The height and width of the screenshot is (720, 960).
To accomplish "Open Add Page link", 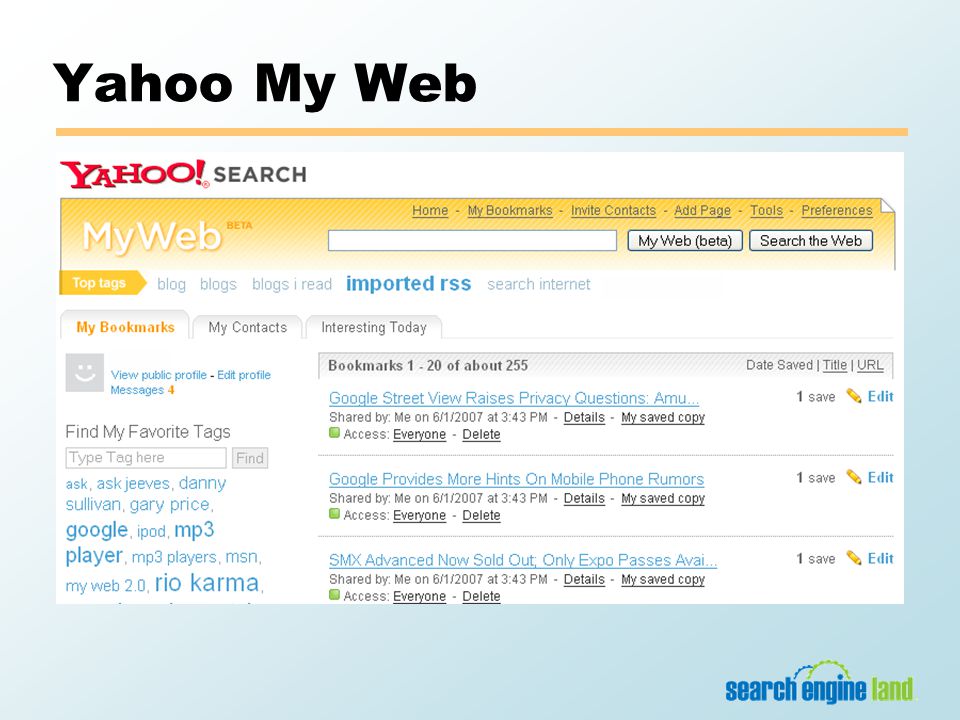I will [702, 211].
